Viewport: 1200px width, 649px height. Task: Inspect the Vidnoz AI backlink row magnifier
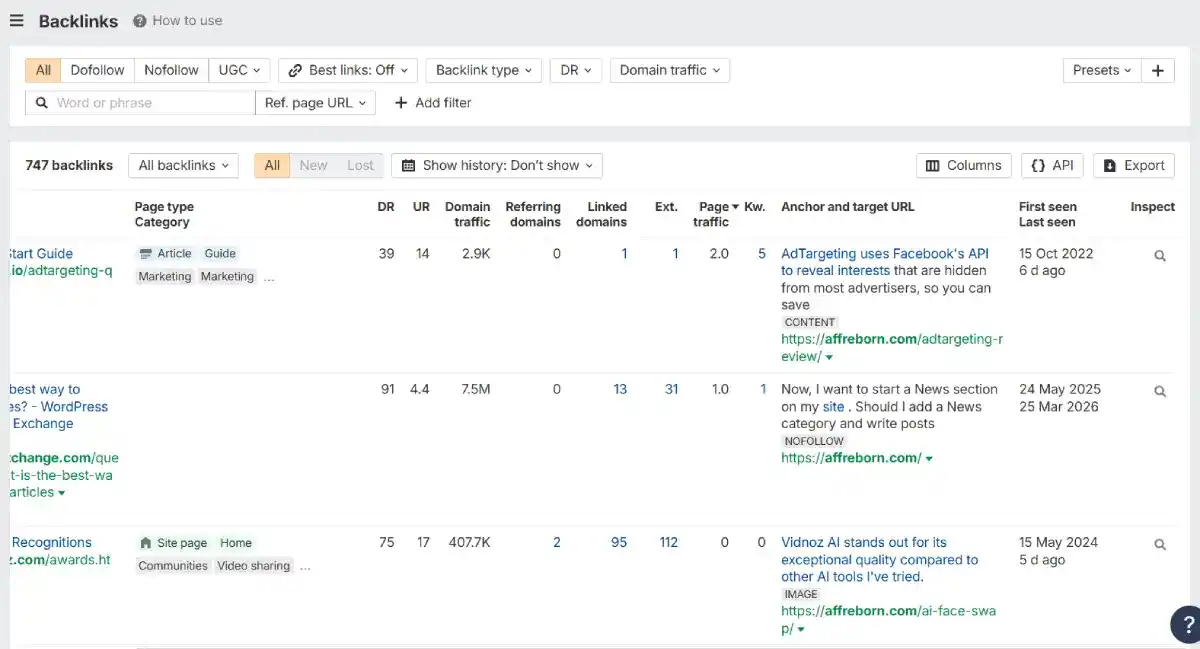click(x=1160, y=545)
